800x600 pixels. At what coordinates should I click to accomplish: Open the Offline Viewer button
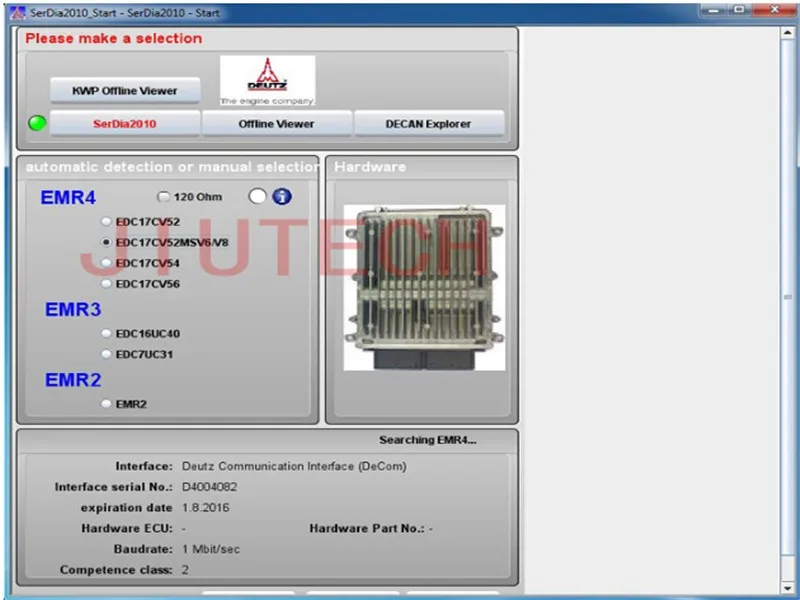pos(277,124)
